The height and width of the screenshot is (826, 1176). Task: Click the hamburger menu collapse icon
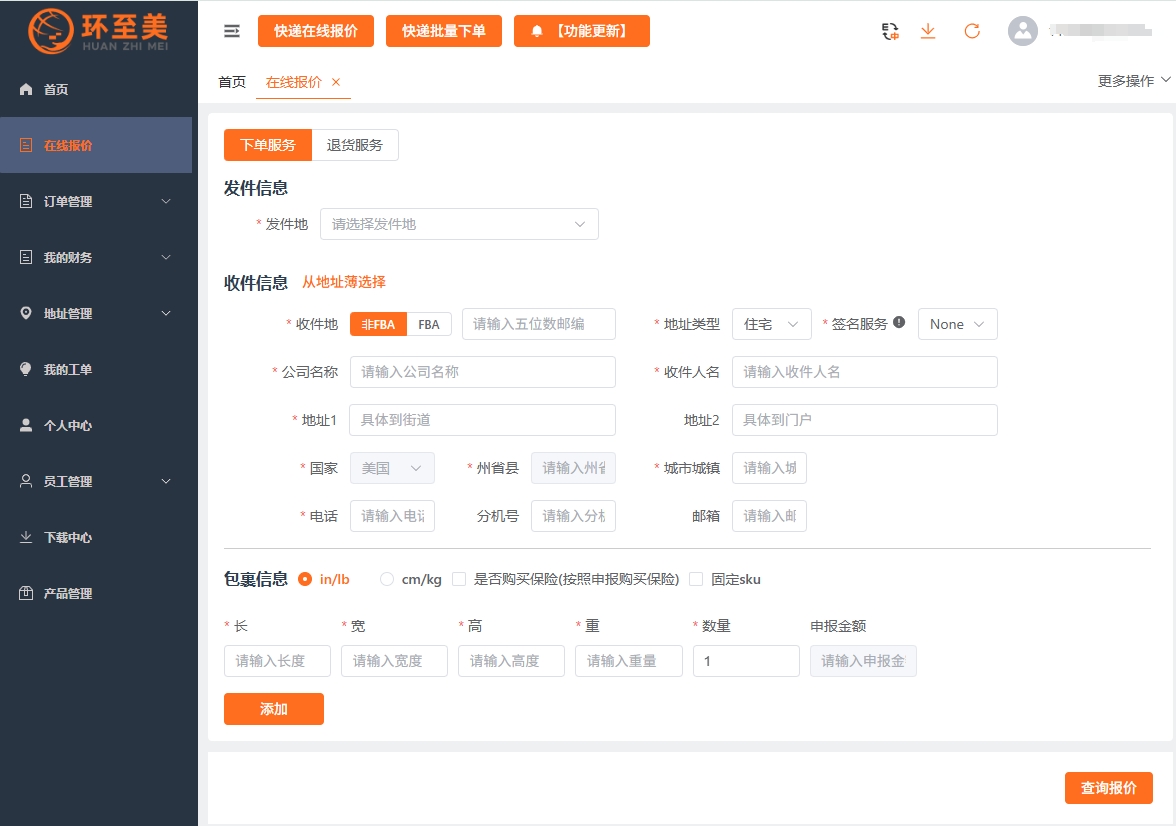click(232, 31)
